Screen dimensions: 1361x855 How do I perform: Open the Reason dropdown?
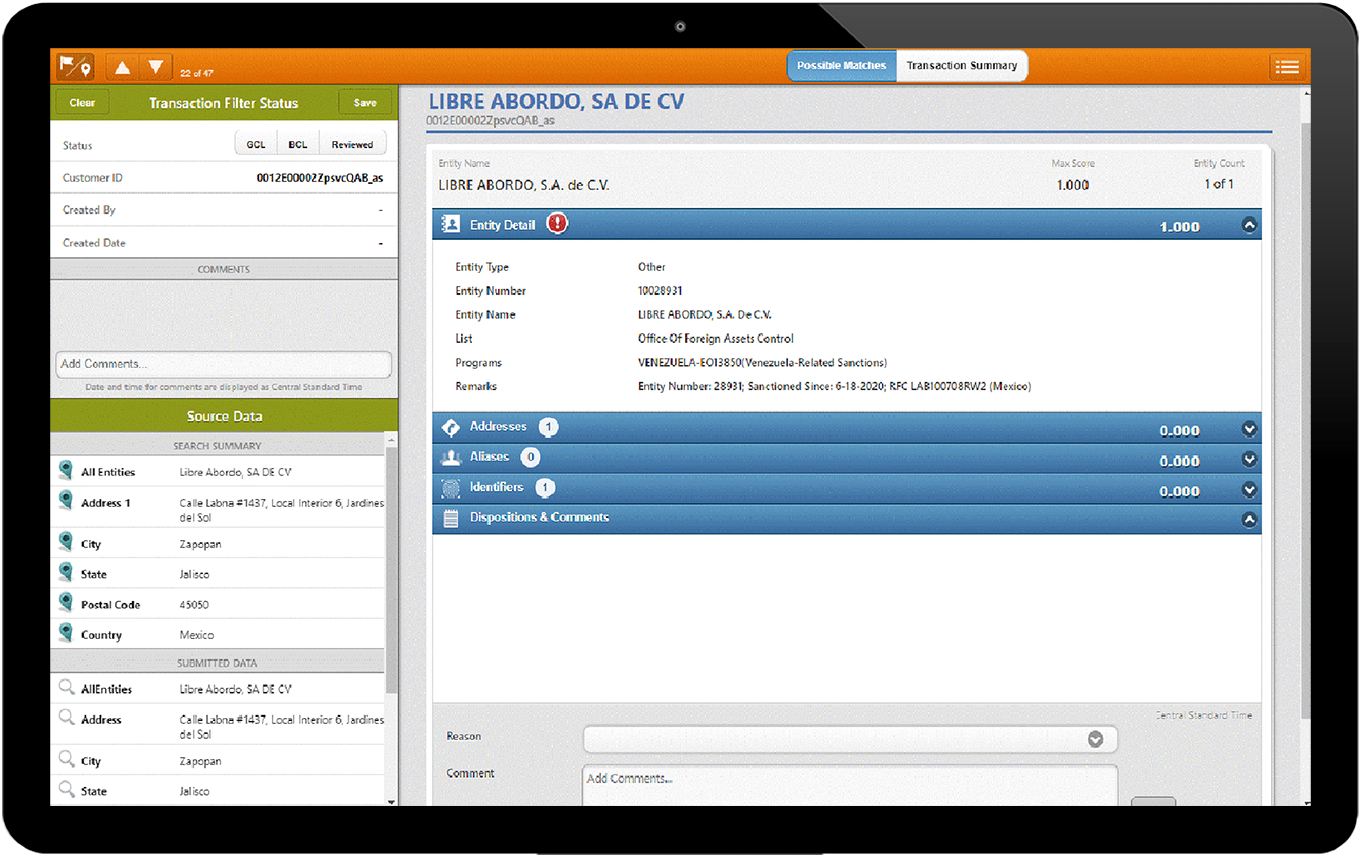coord(1095,739)
